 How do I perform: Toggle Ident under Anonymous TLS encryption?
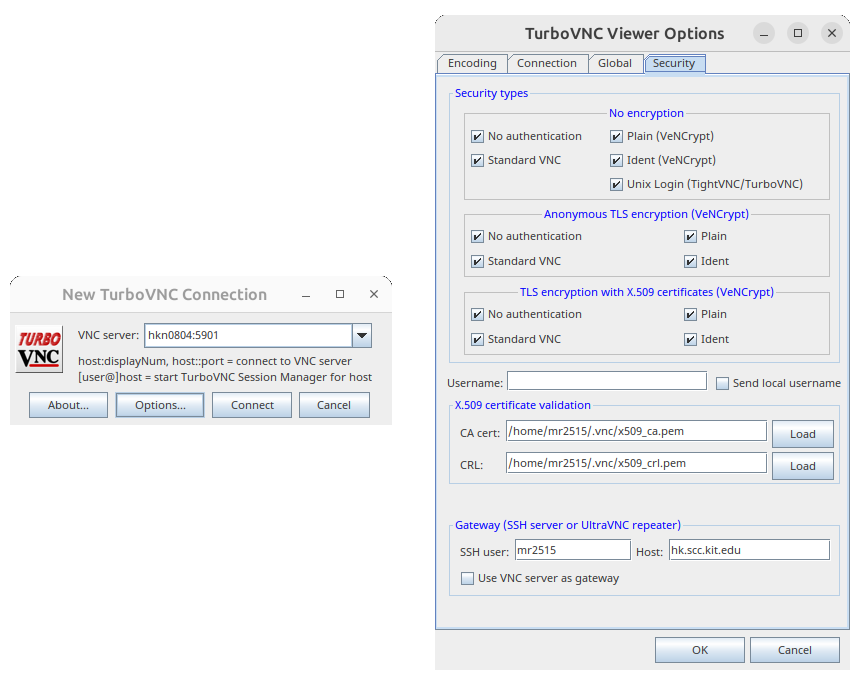(x=690, y=261)
